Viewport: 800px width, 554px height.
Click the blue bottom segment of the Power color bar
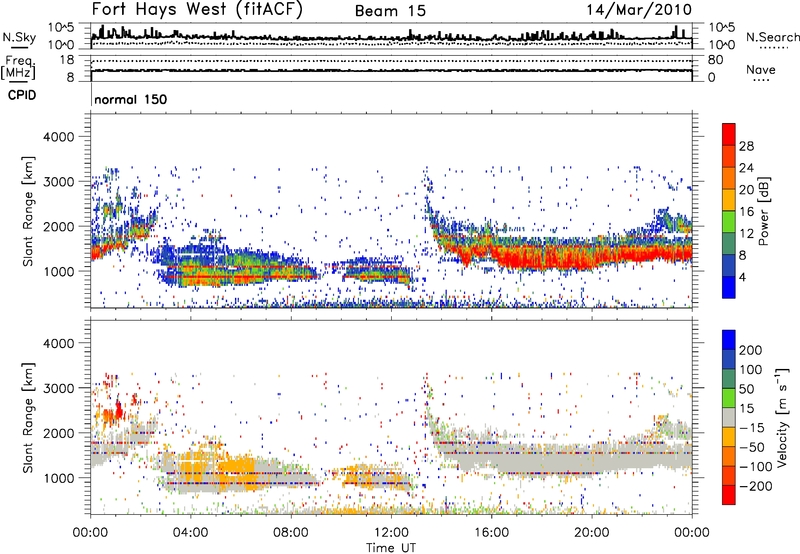pos(729,287)
